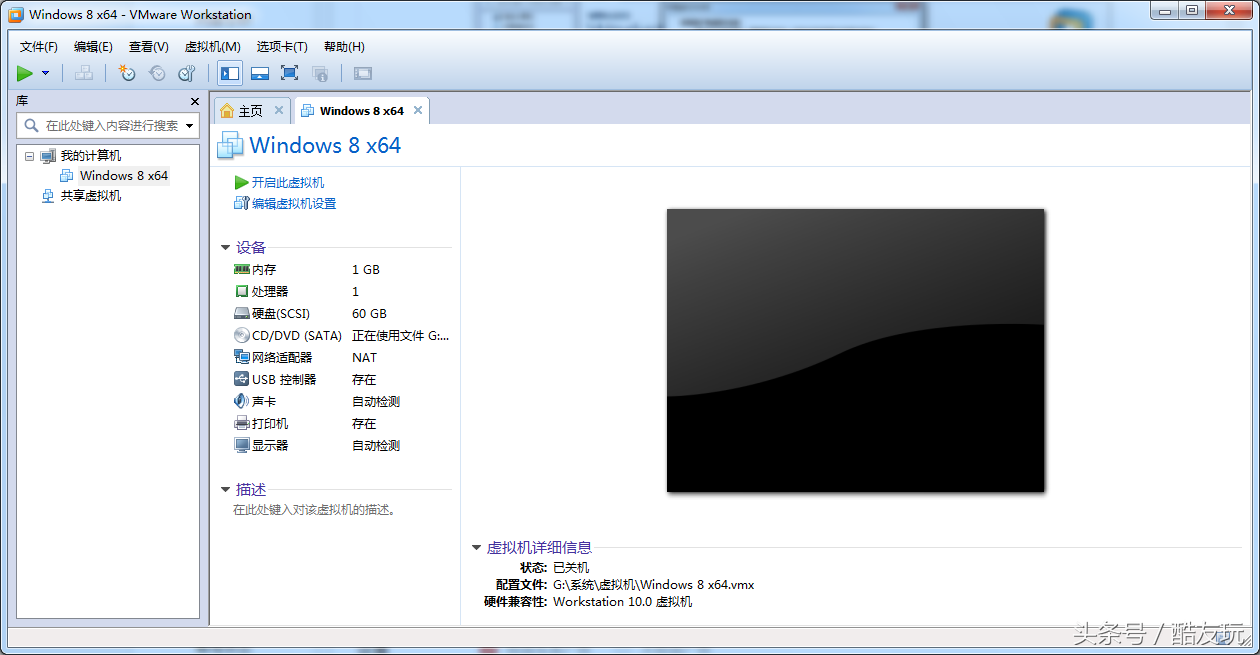
Task: Click the 网络适配器 network adapter icon
Action: tap(241, 358)
